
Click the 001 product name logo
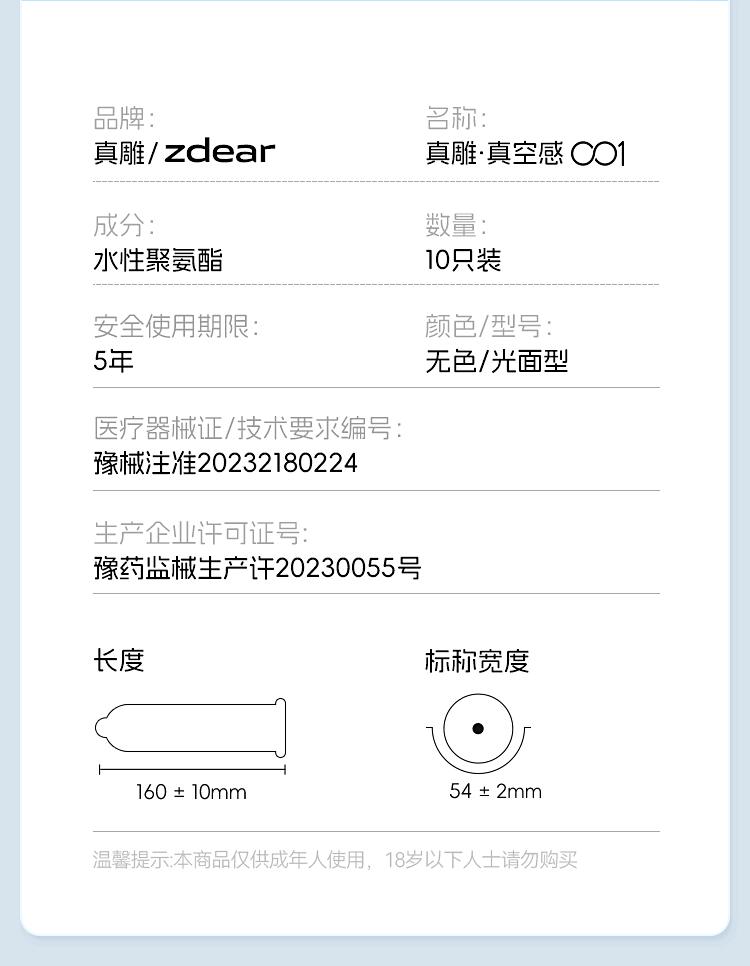click(598, 153)
